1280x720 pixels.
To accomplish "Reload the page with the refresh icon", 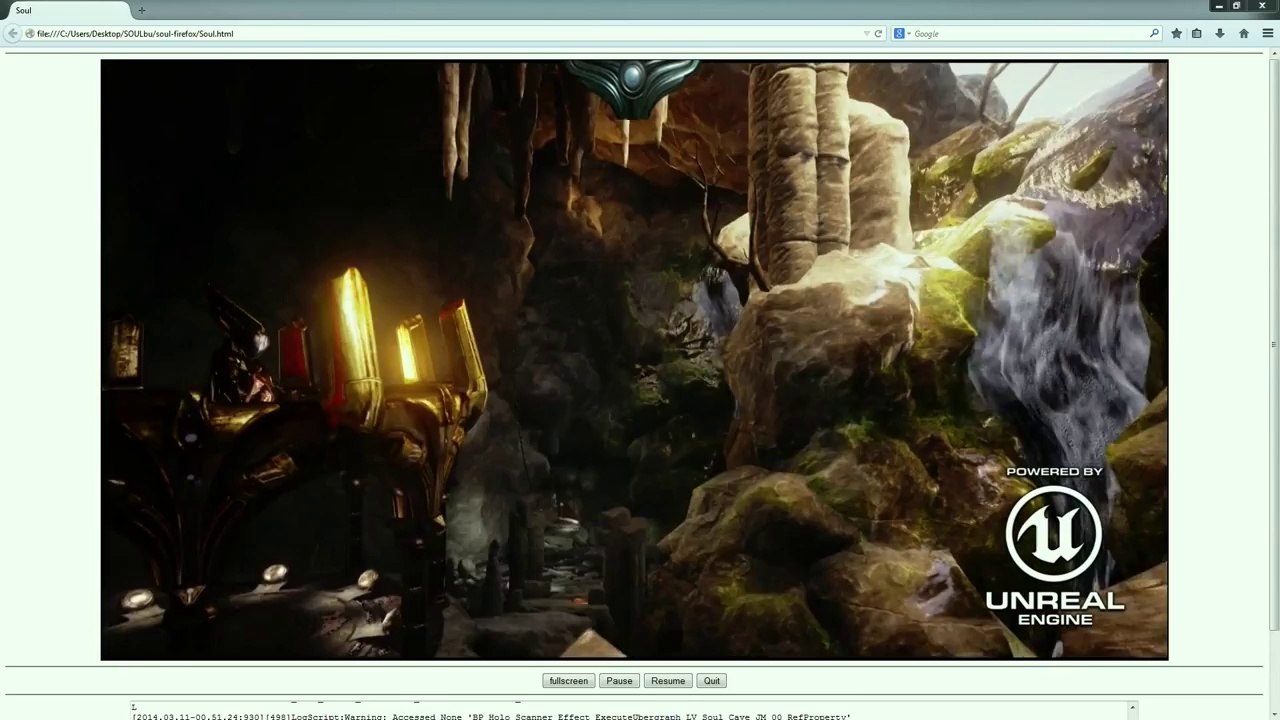I will (x=878, y=33).
